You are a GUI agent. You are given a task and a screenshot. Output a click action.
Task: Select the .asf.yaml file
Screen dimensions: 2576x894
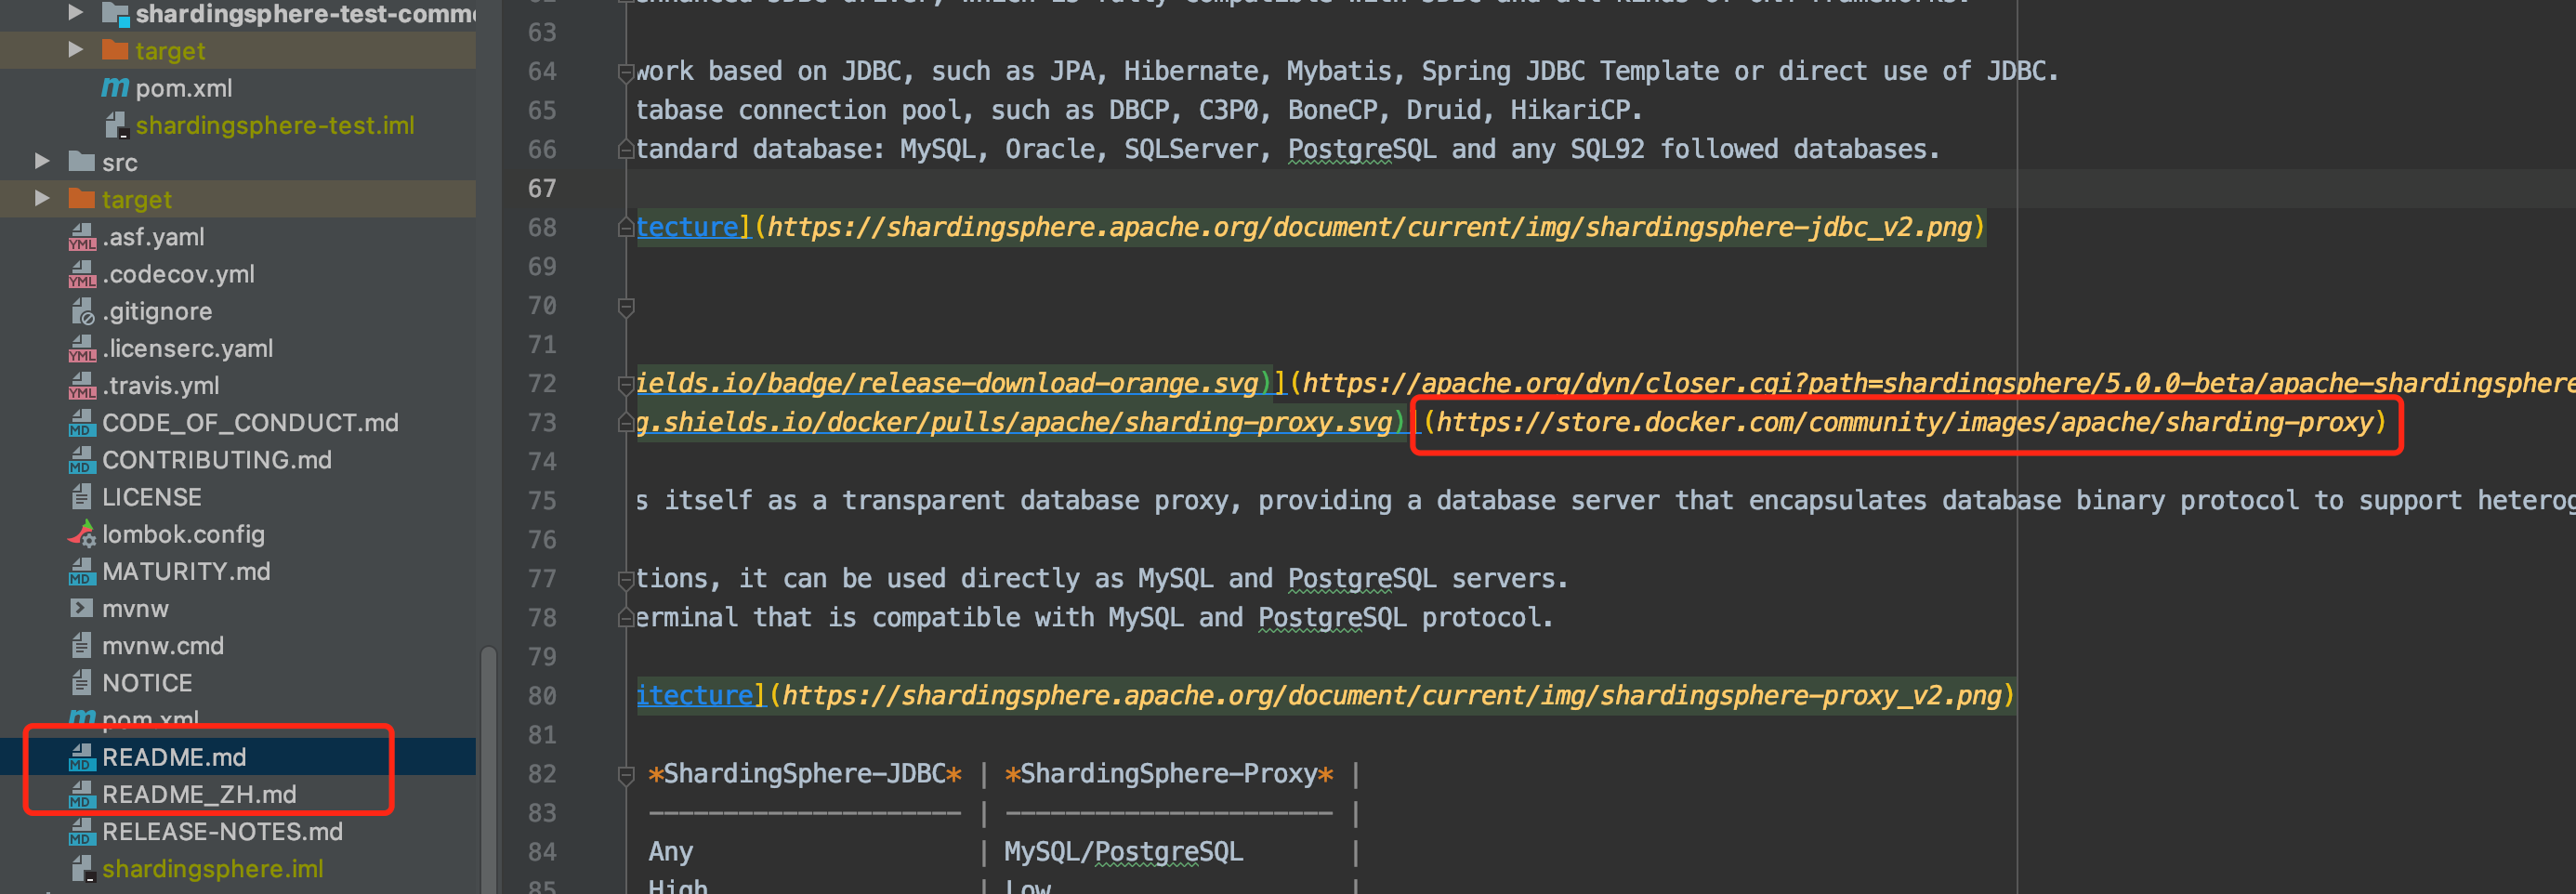point(153,237)
